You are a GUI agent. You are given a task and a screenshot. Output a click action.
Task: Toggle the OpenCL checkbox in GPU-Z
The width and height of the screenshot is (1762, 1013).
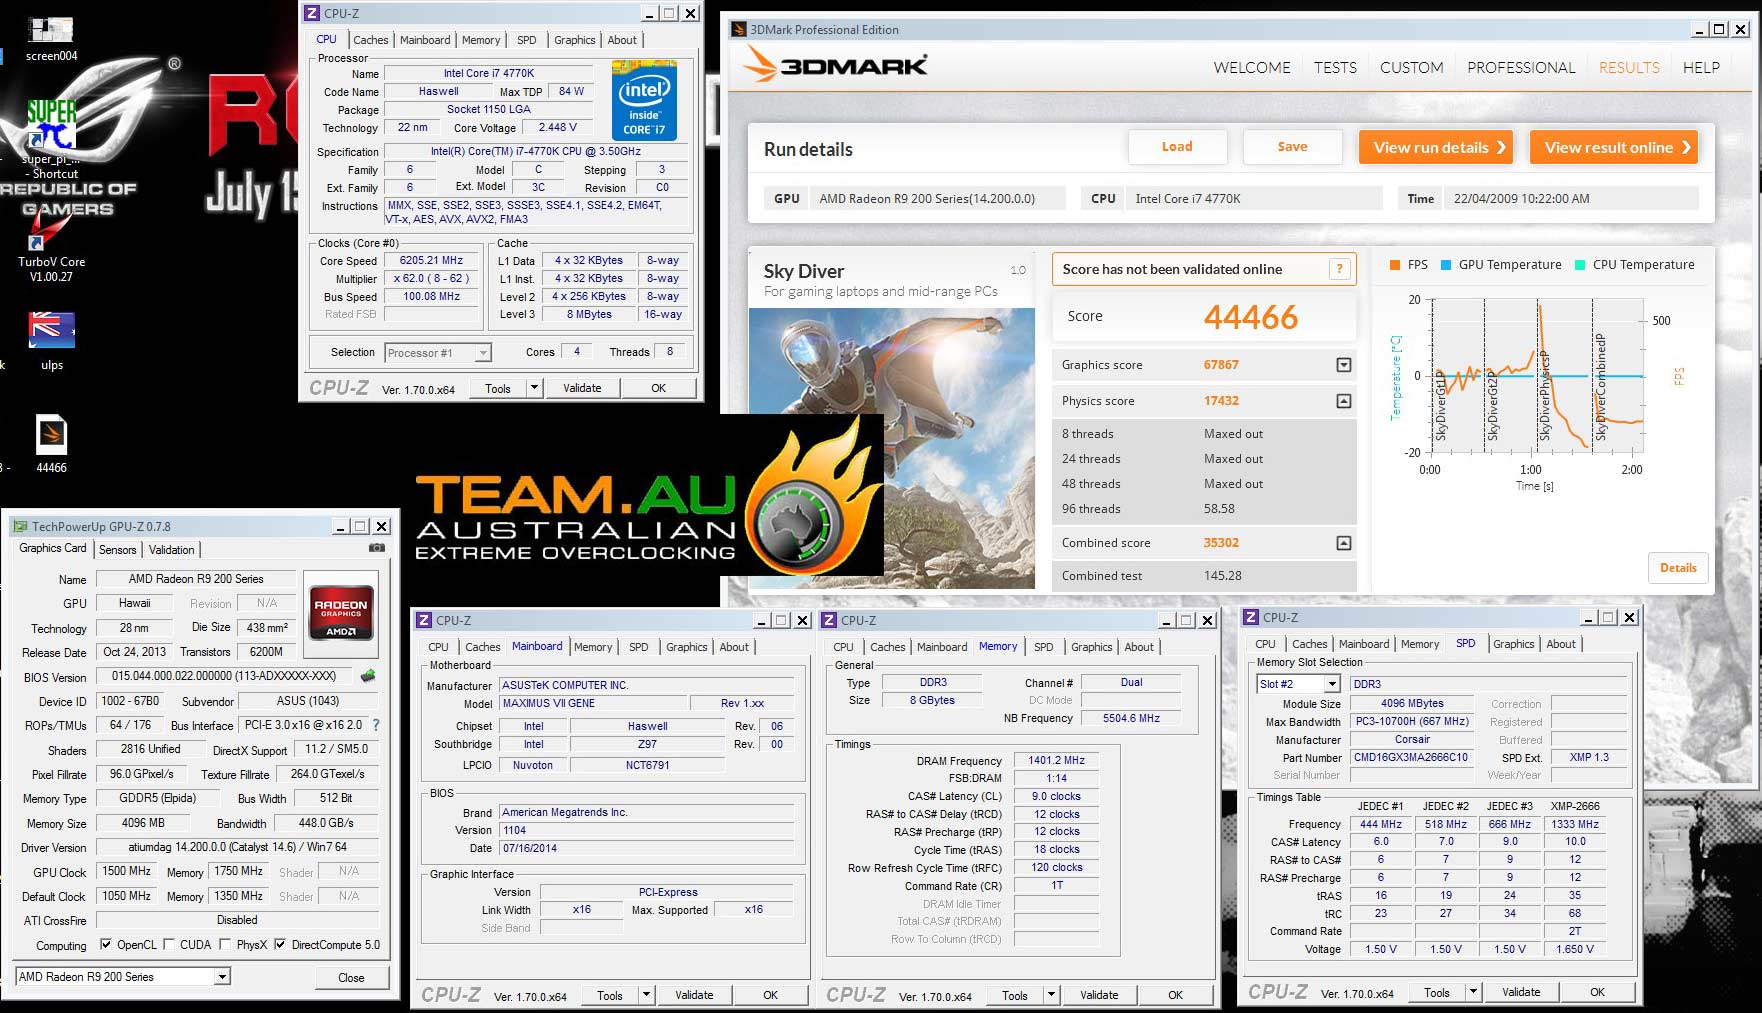pyautogui.click(x=106, y=944)
